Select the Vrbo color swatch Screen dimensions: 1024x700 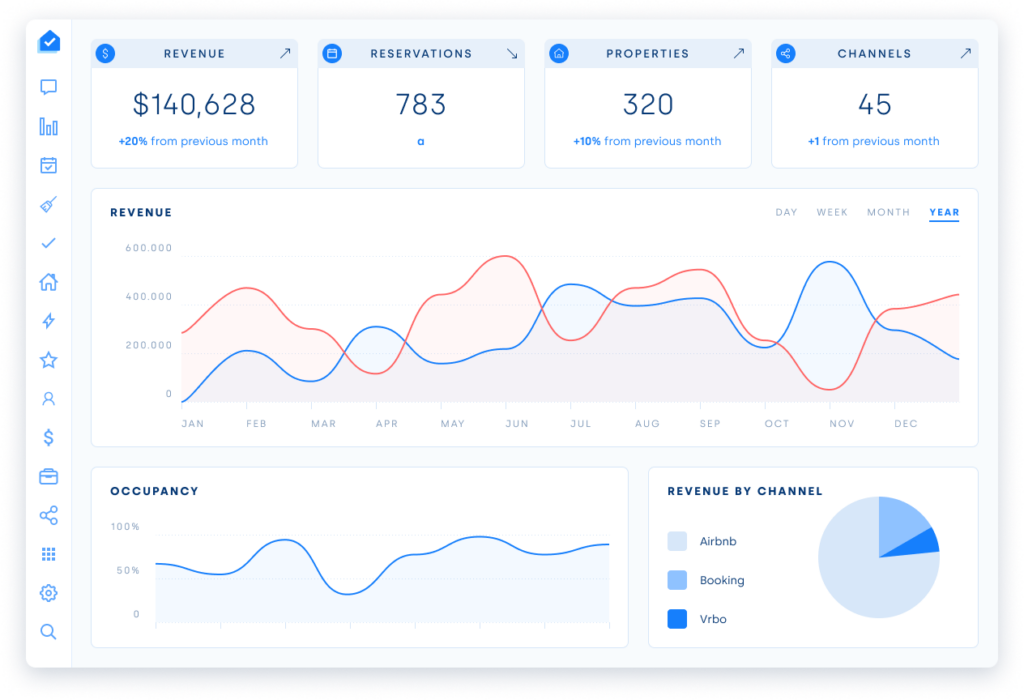coord(679,619)
